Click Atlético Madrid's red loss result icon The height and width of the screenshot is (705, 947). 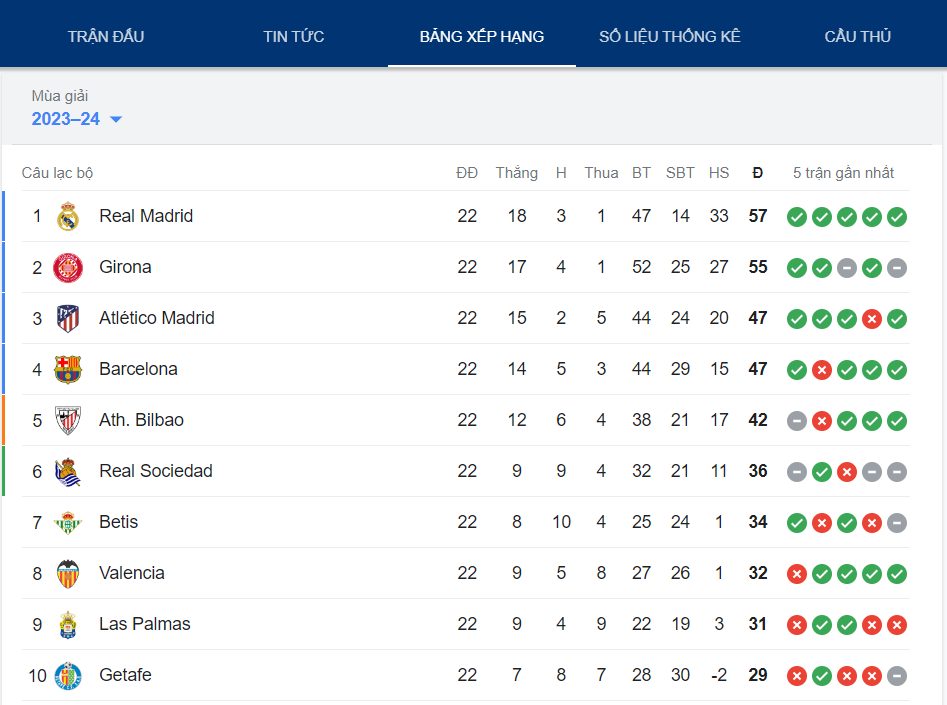872,319
